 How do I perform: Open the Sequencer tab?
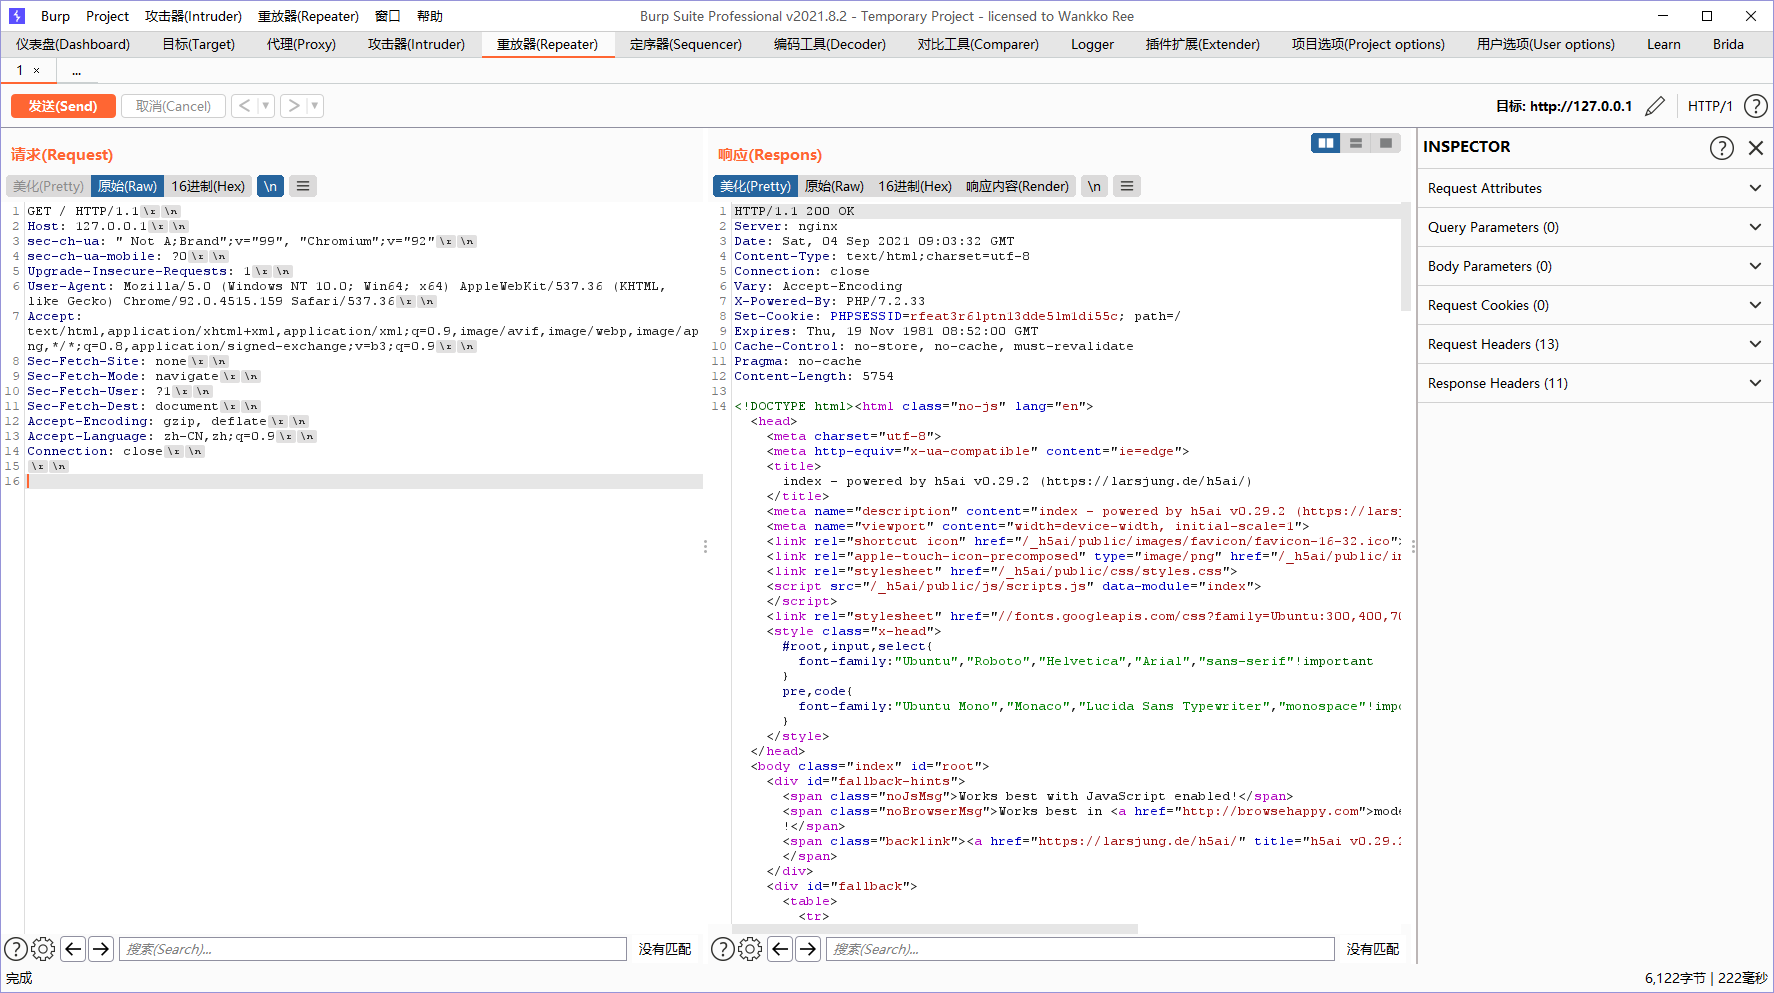pos(686,44)
